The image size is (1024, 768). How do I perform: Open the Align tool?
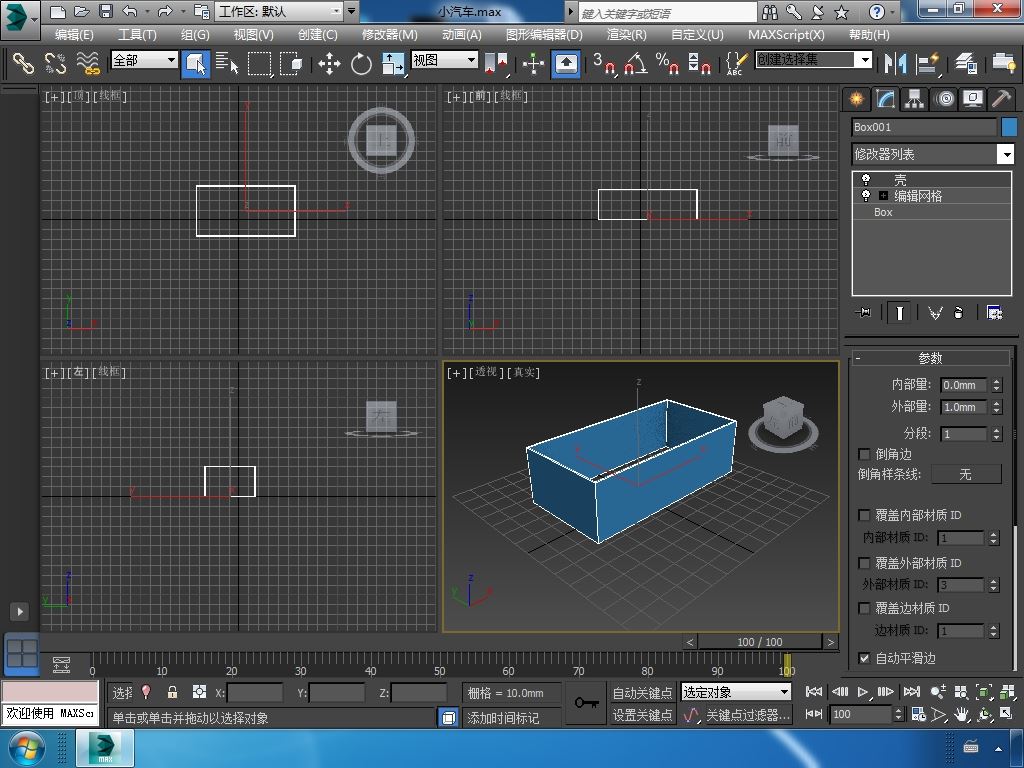[927, 63]
